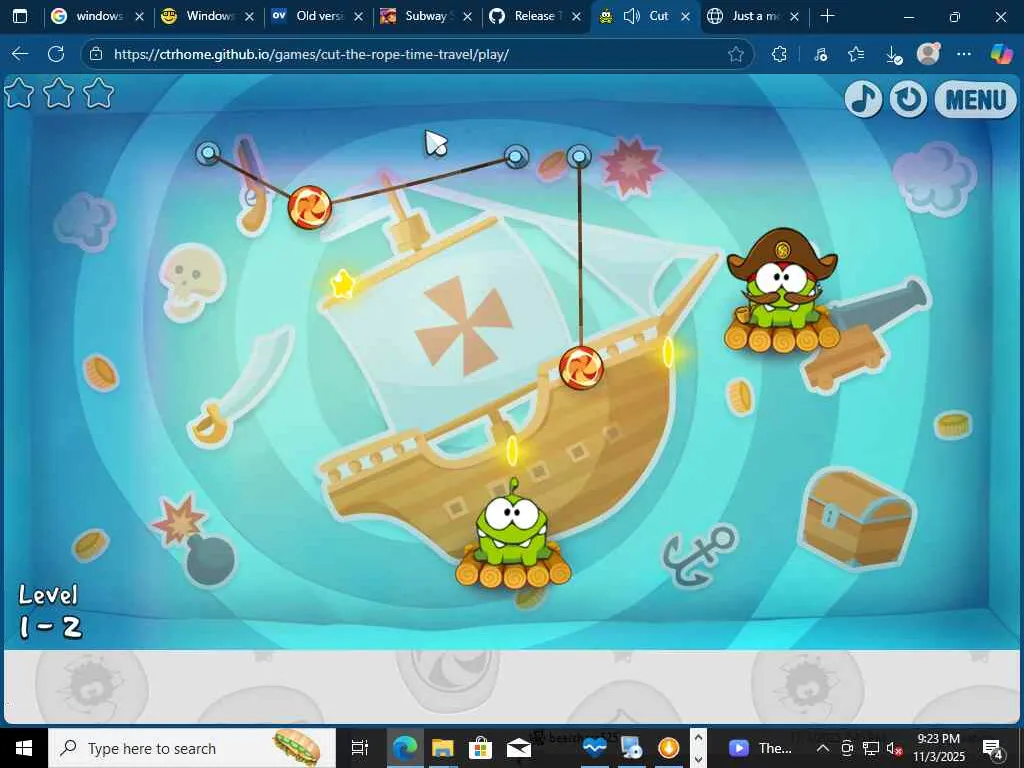This screenshot has width=1024, height=768.
Task: Open the Windows Start menu
Action: 24,748
